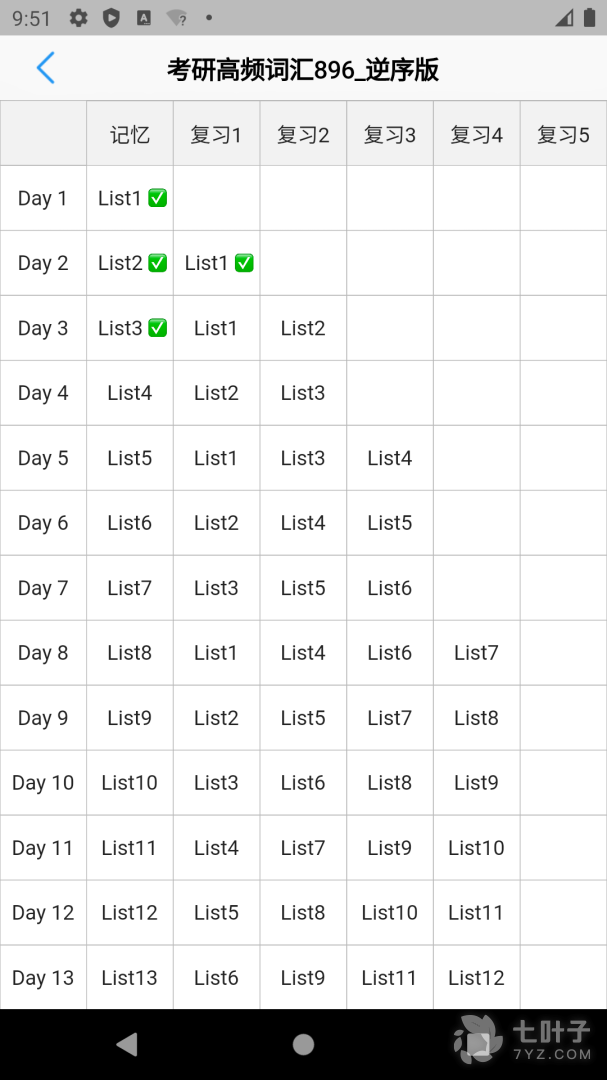Screen dimensions: 607x1080
Task: Tap the Wi-Fi status icon
Action: tap(177, 18)
